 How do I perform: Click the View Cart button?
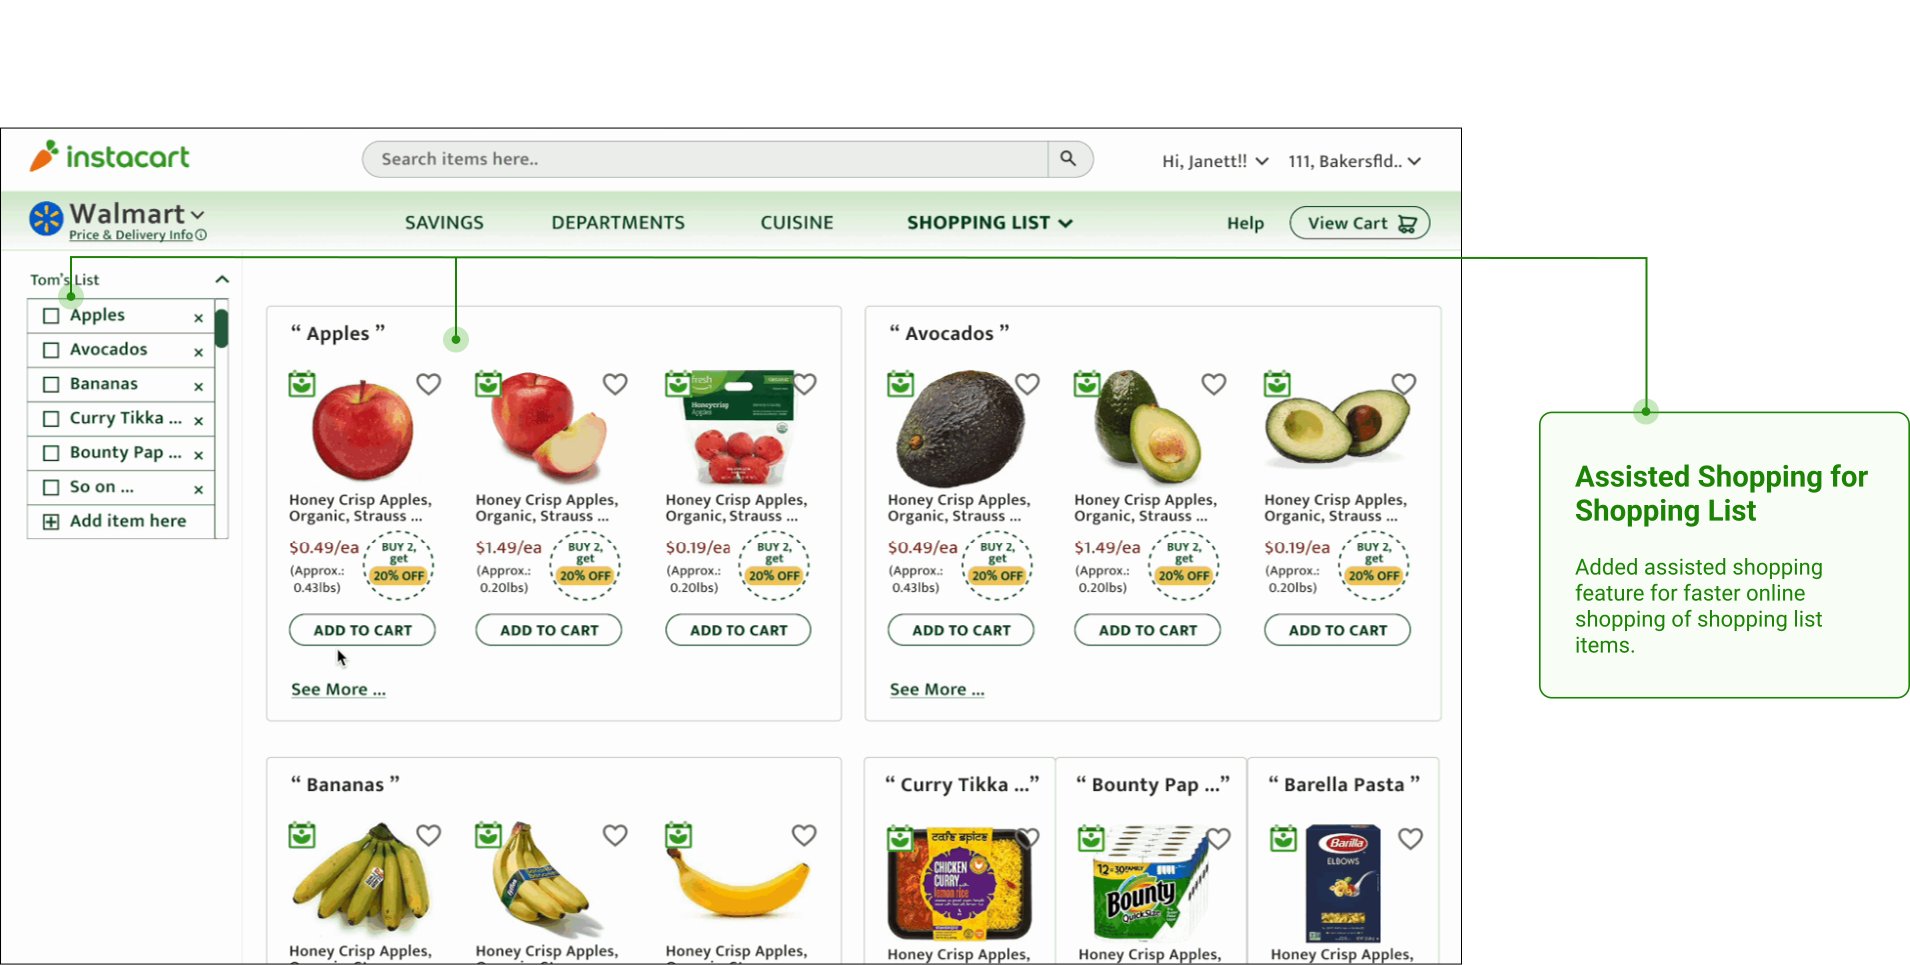(1360, 223)
